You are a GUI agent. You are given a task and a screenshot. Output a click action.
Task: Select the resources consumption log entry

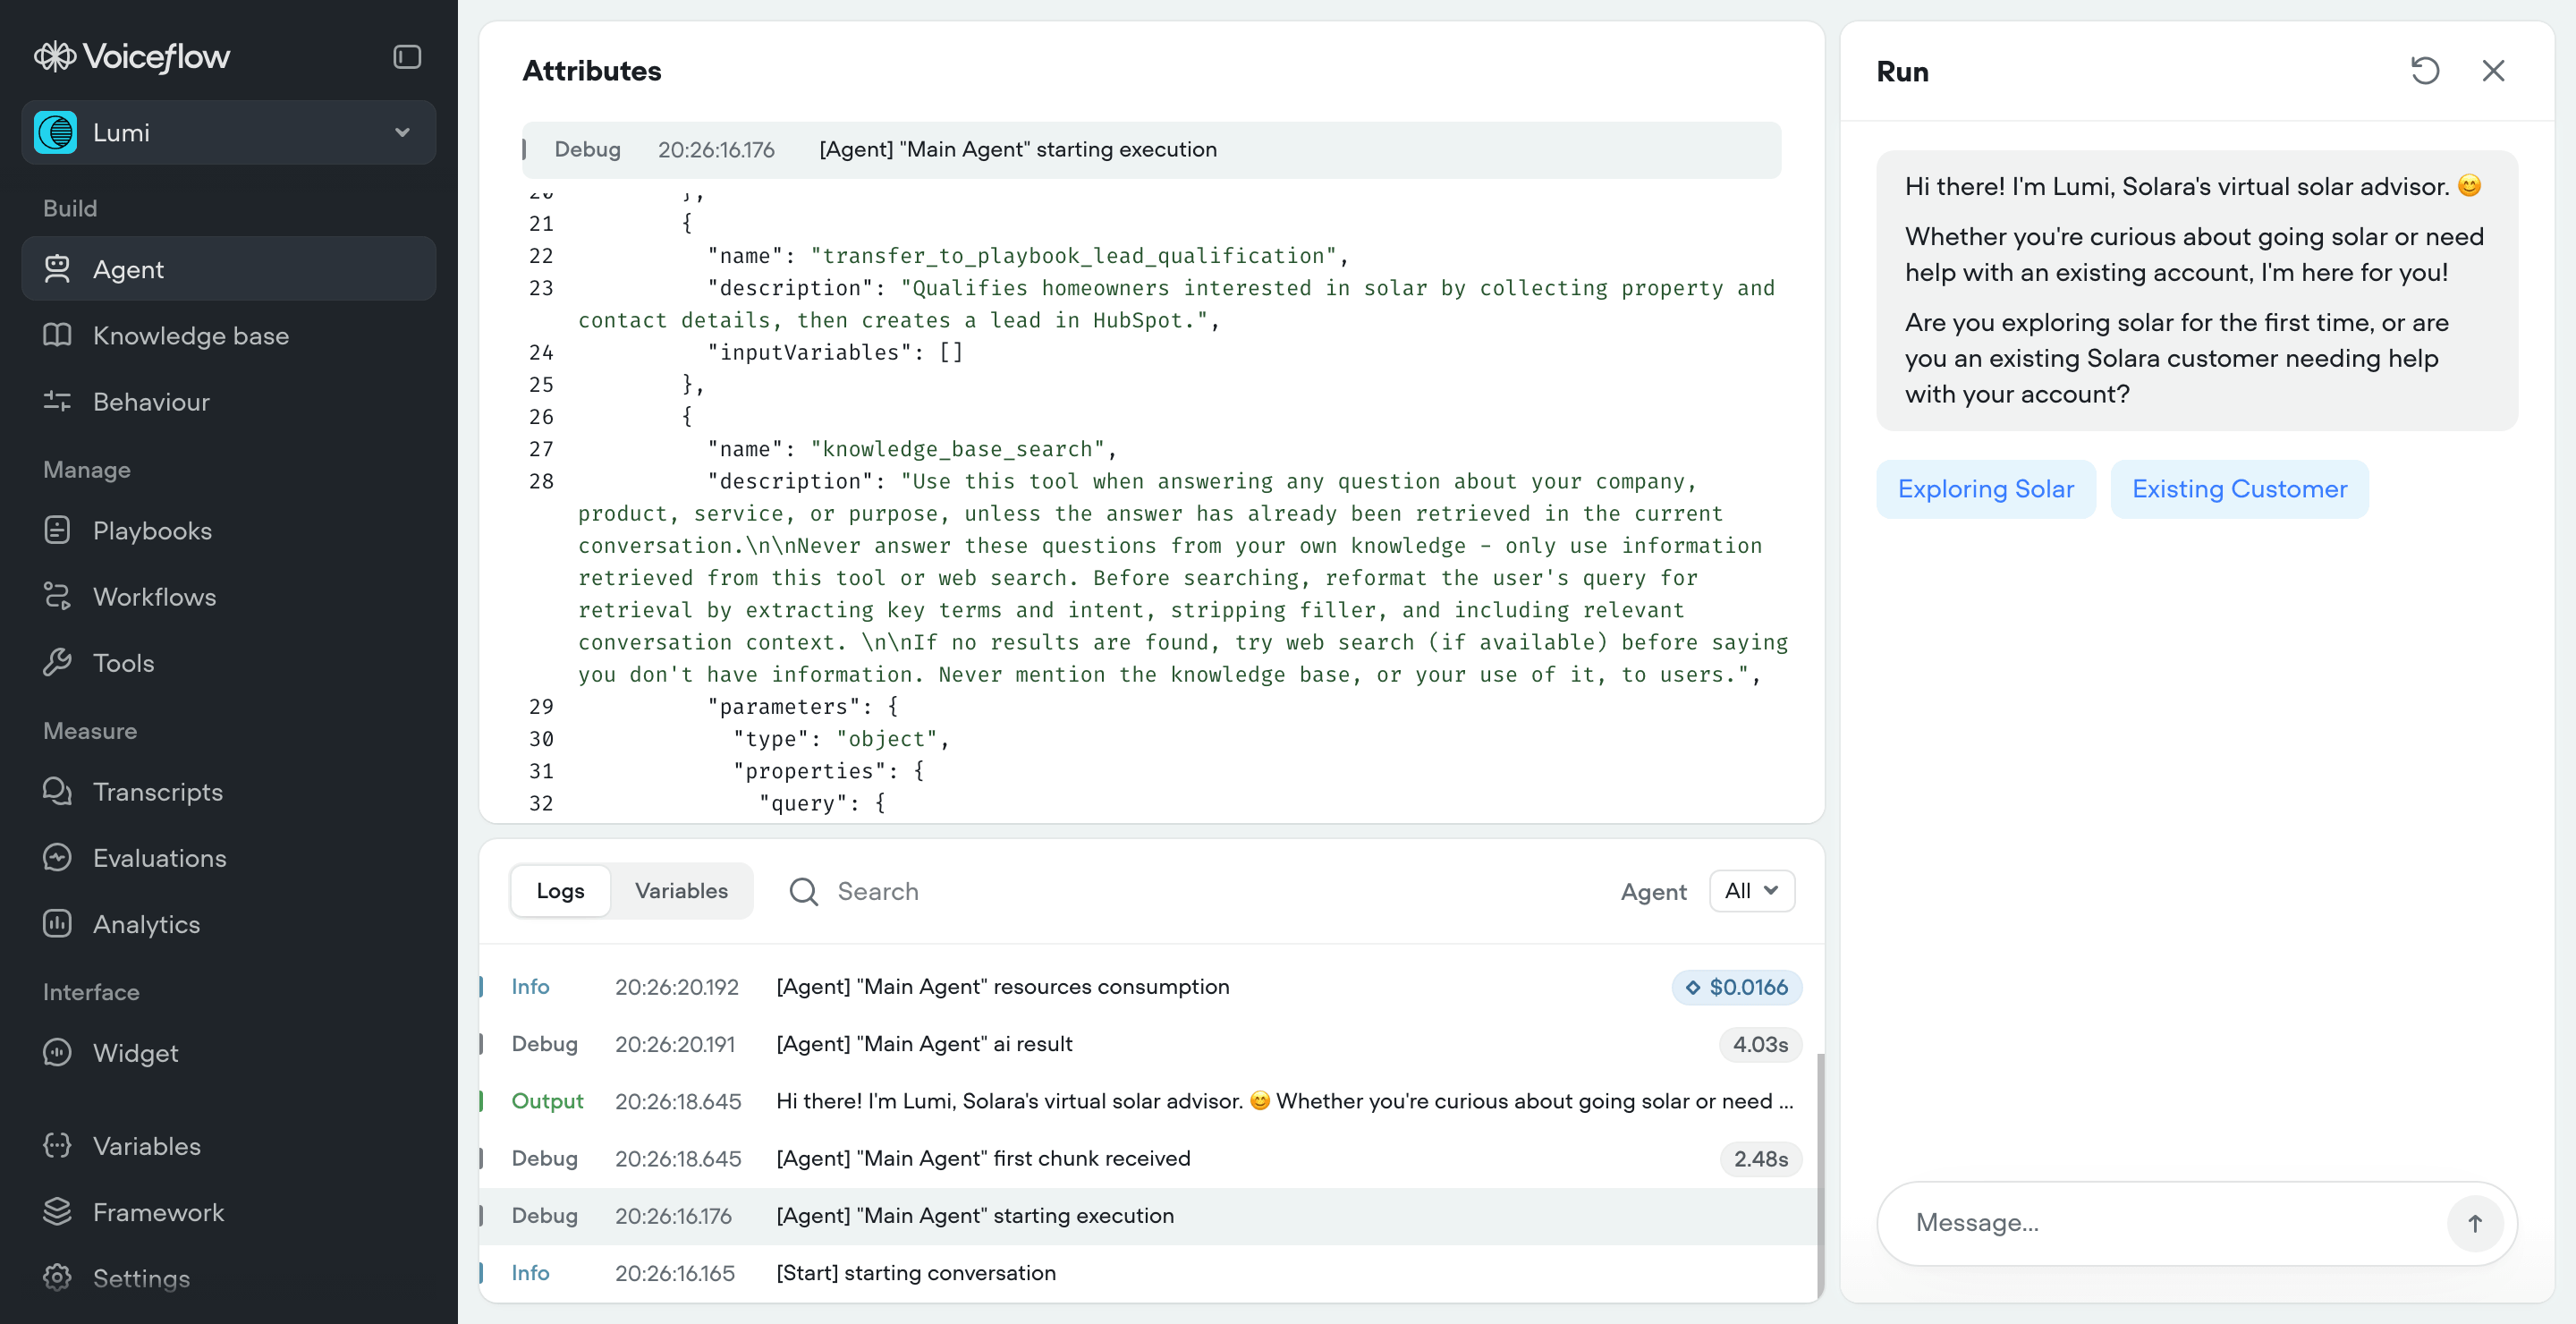[x=1002, y=987]
